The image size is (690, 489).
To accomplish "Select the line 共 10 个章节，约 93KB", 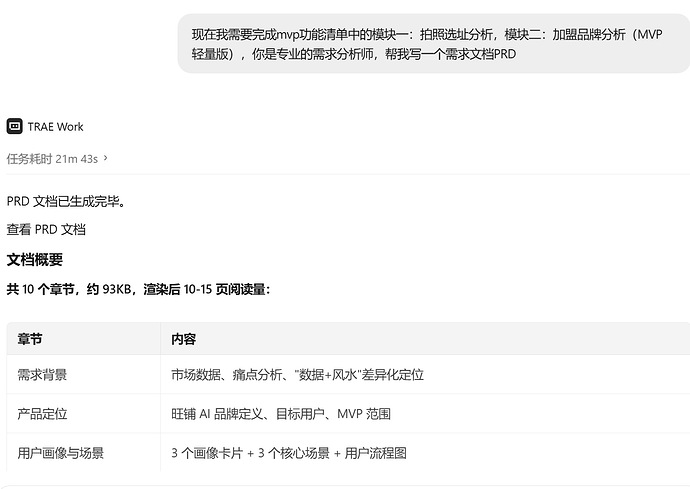I will point(138,289).
